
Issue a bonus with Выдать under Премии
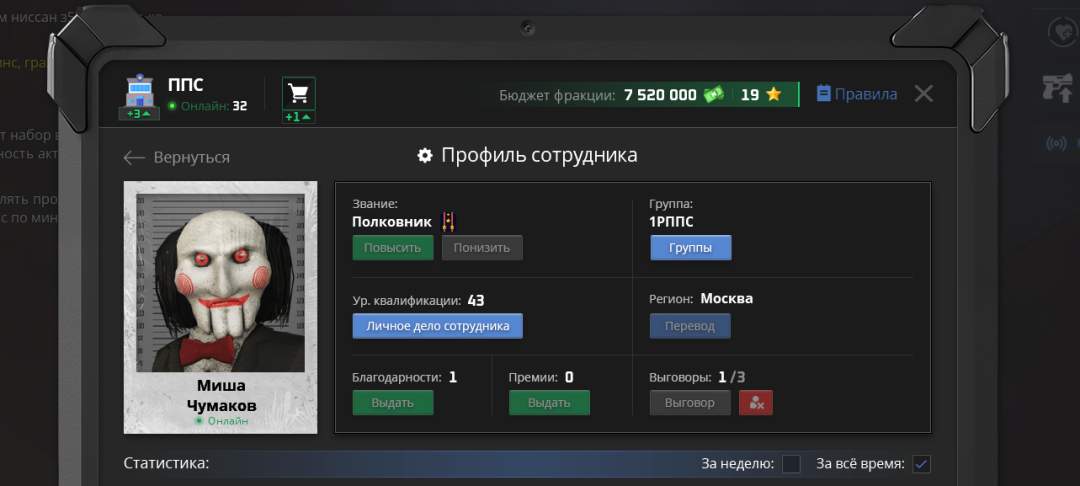click(x=549, y=403)
